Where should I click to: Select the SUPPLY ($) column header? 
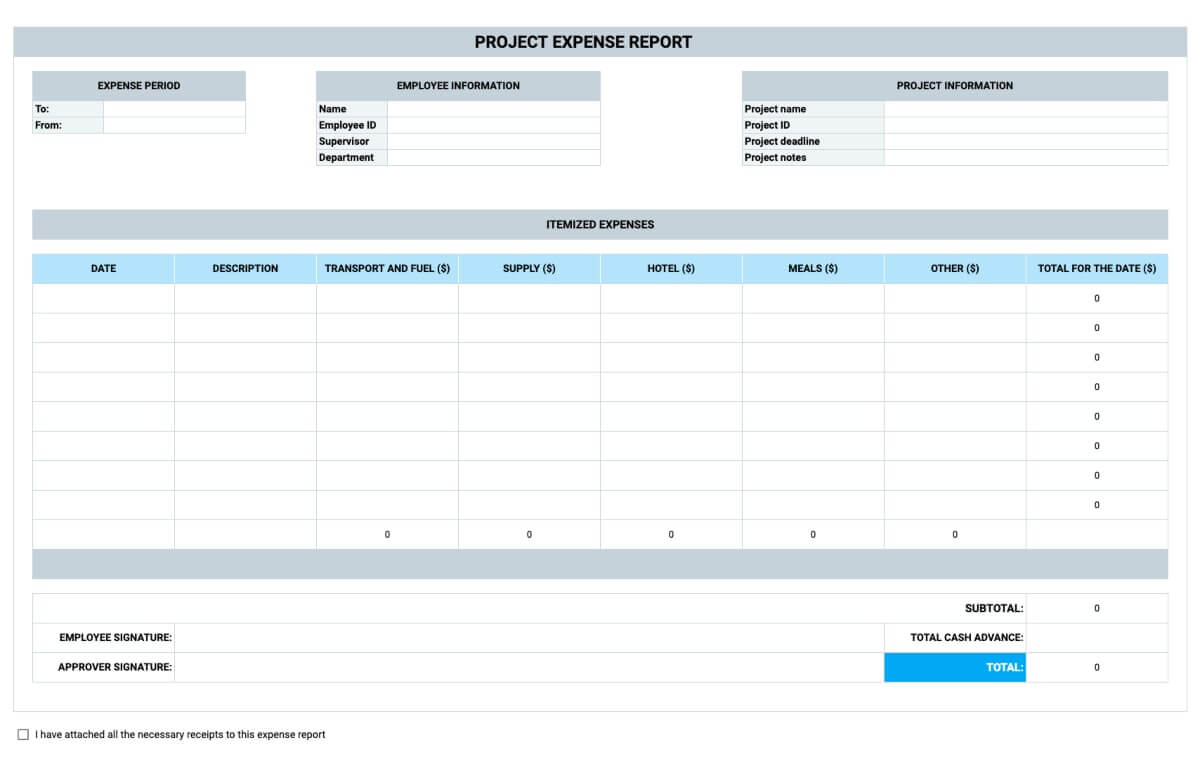pyautogui.click(x=530, y=269)
